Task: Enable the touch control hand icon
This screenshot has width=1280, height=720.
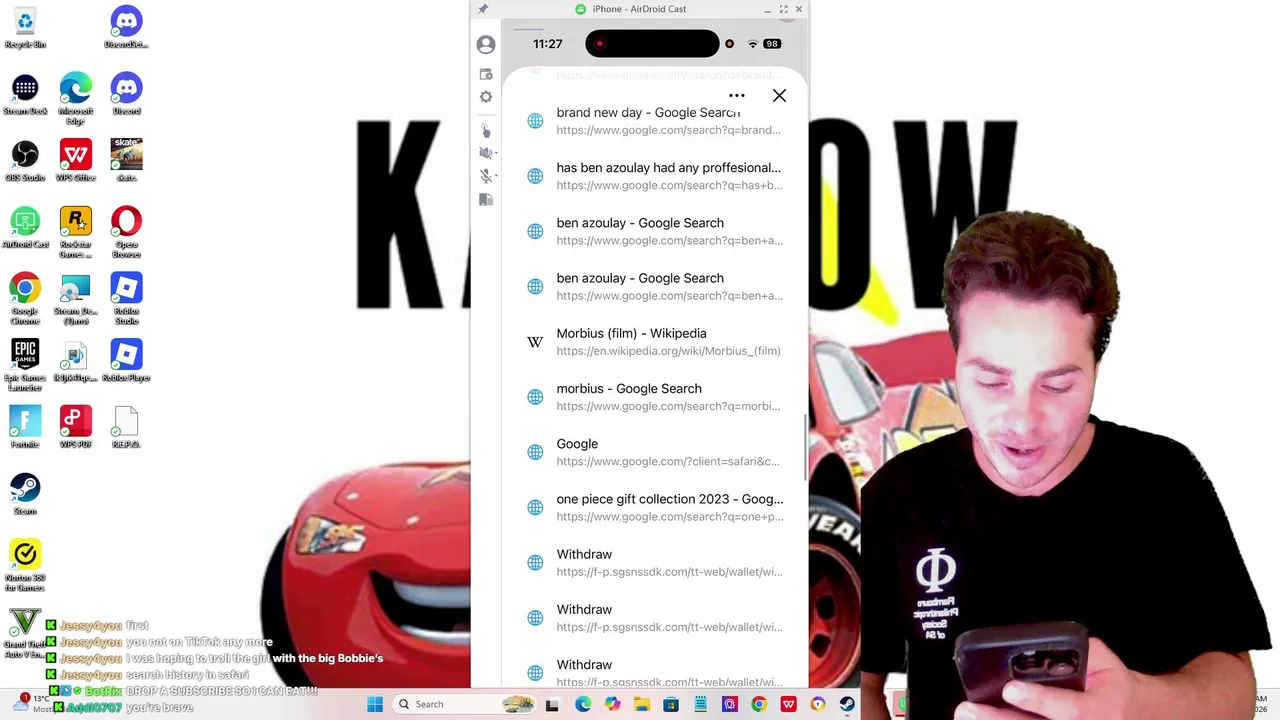Action: point(486,131)
